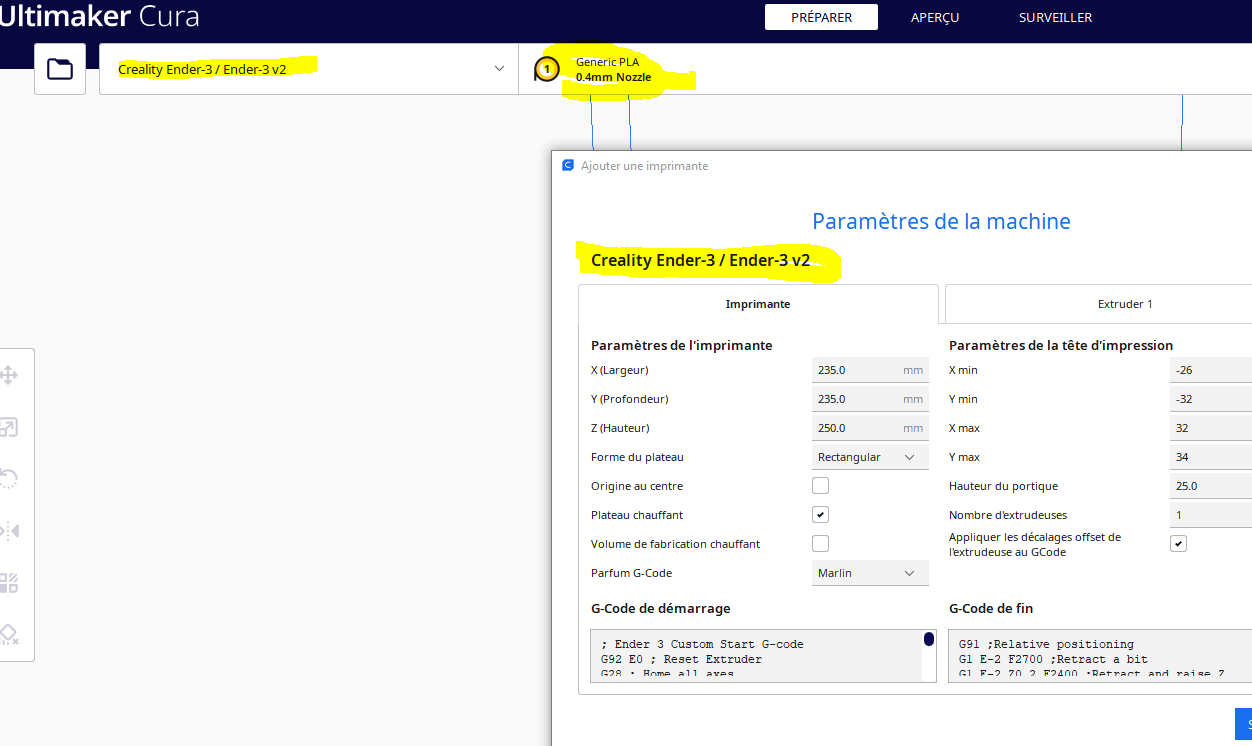Image resolution: width=1252 pixels, height=746 pixels.
Task: Click the start G-Code scrollbar handle
Action: 929,639
